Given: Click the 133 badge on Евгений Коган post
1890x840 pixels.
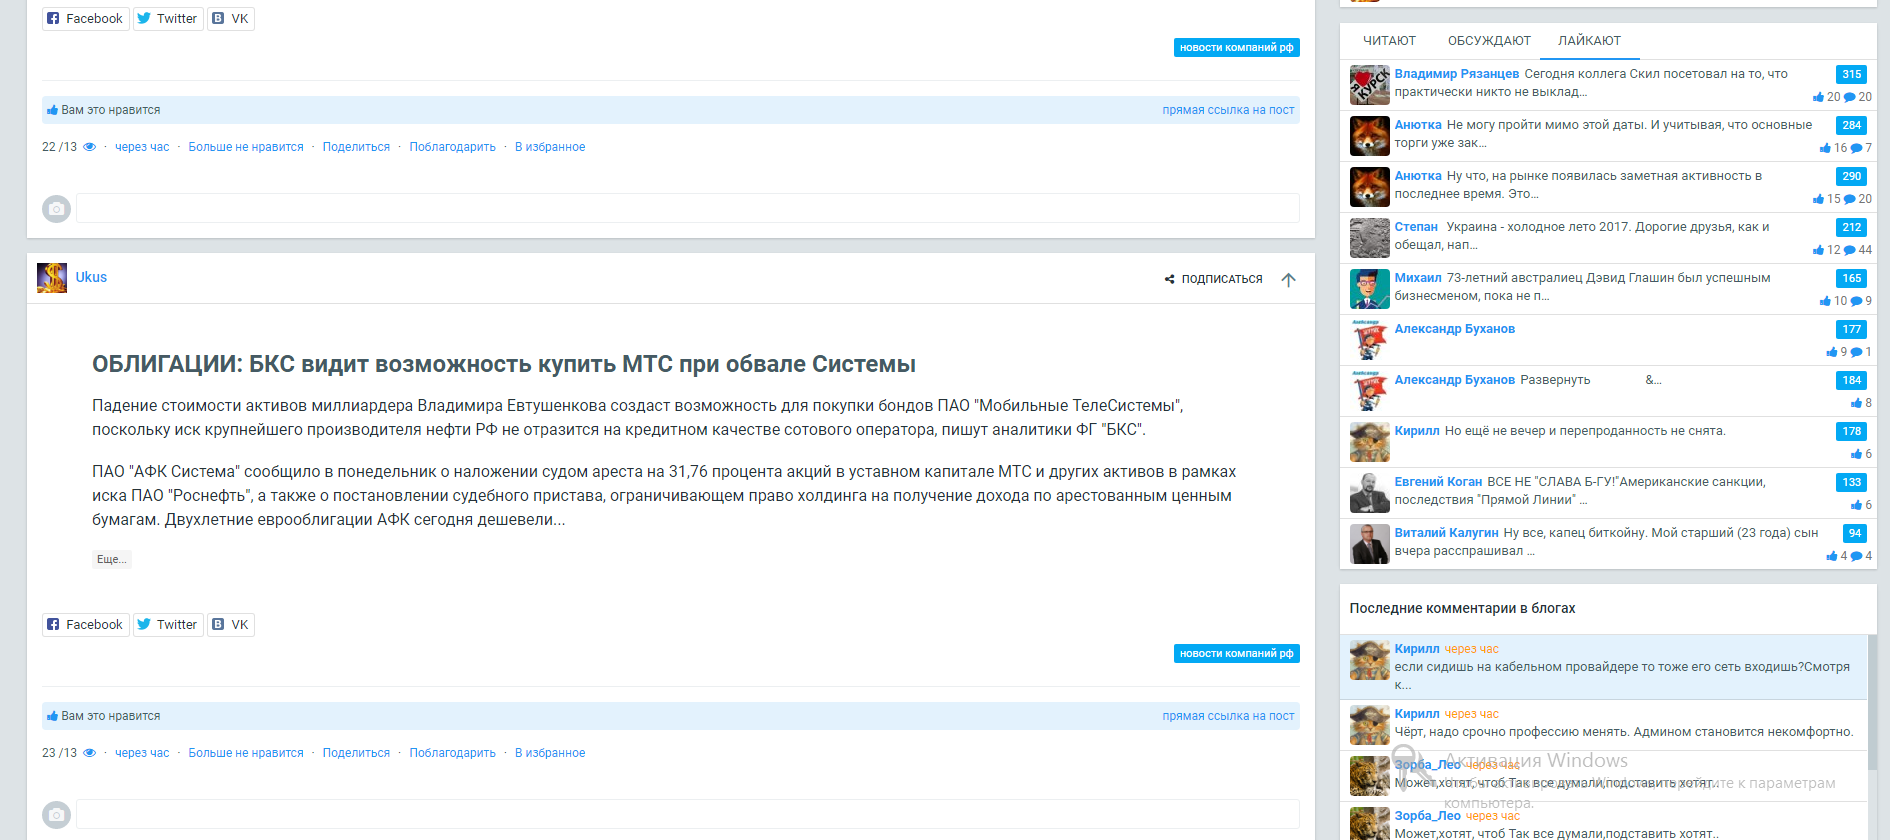Looking at the screenshot, I should point(1851,482).
